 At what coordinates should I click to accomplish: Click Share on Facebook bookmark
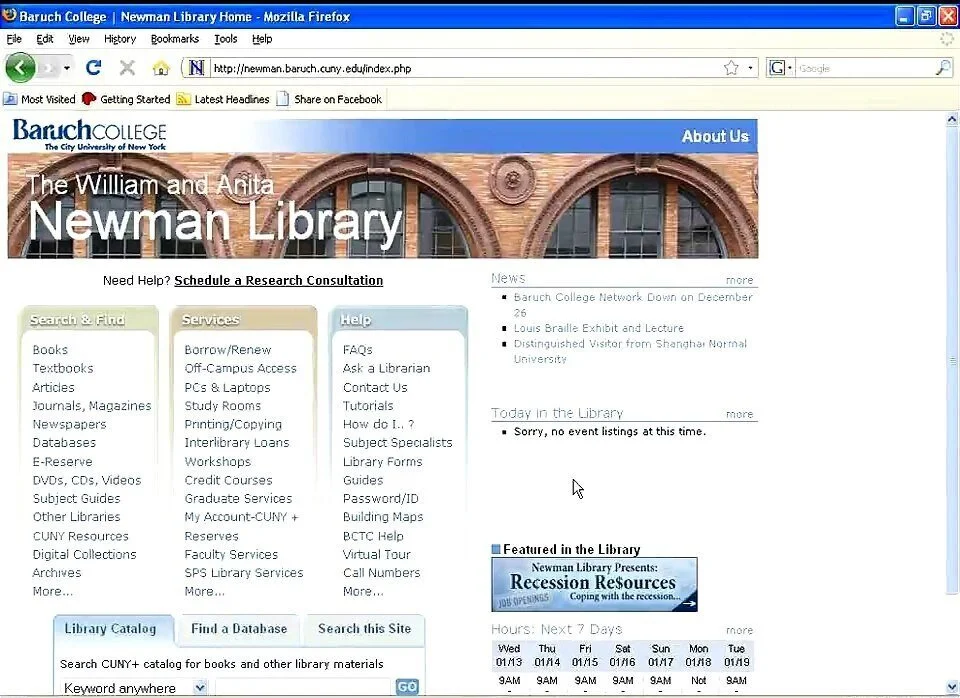[x=337, y=99]
